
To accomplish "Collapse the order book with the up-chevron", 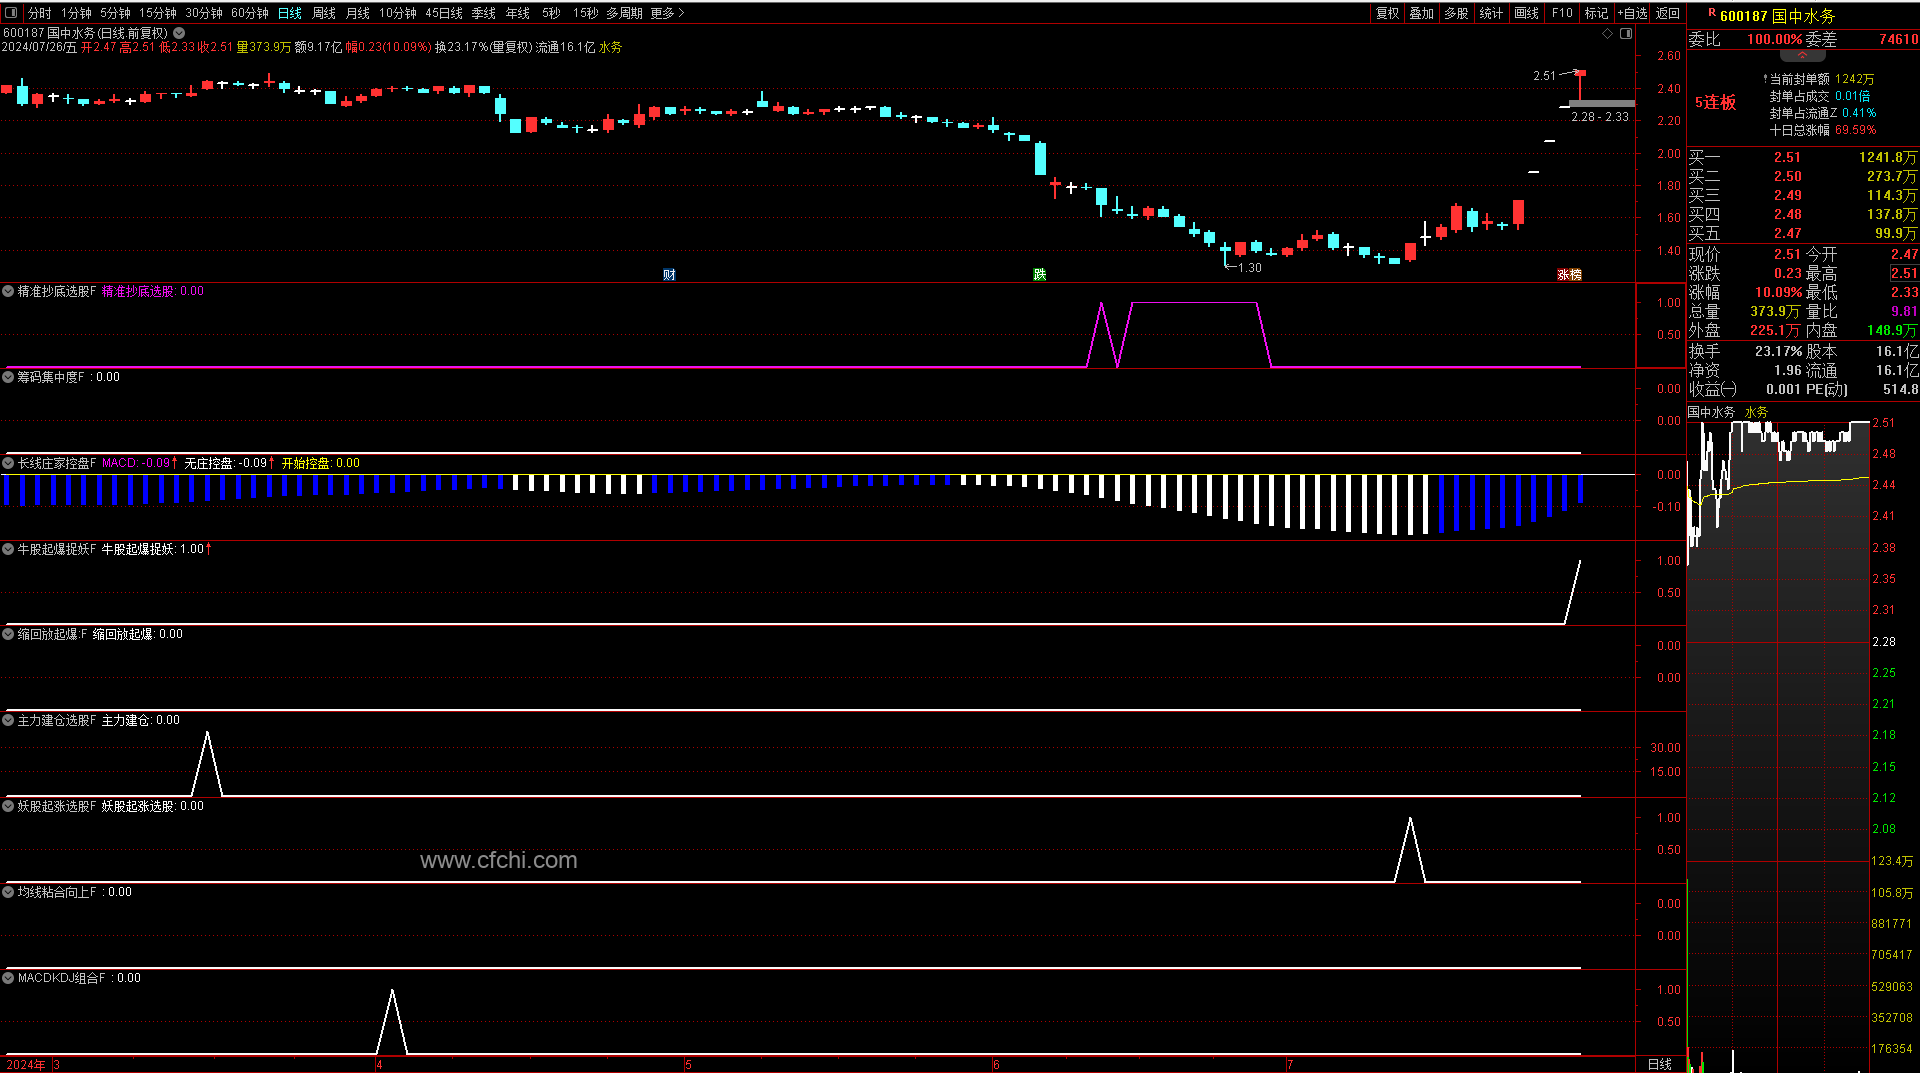I will coord(1803,56).
